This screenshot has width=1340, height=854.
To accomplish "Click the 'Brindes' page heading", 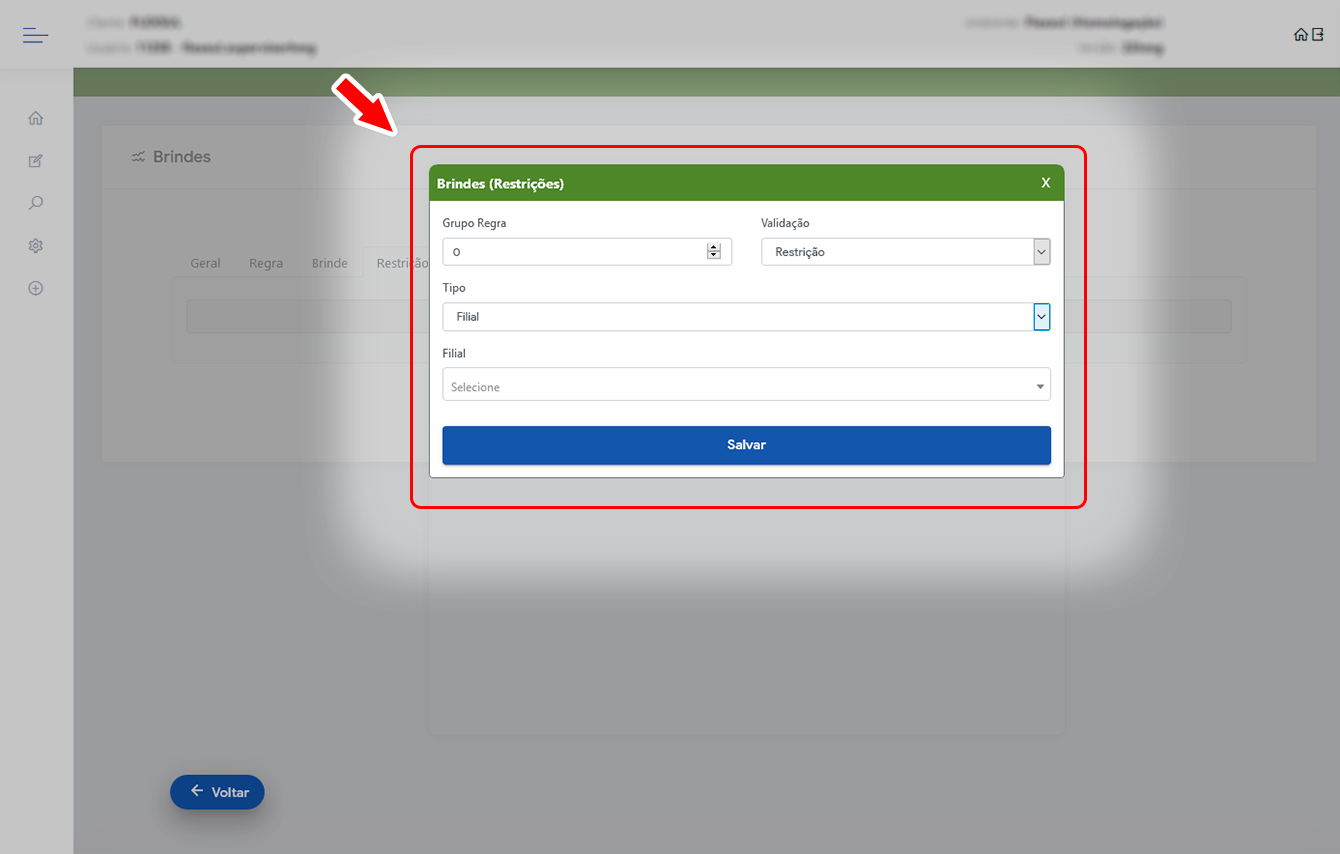I will pyautogui.click(x=182, y=157).
